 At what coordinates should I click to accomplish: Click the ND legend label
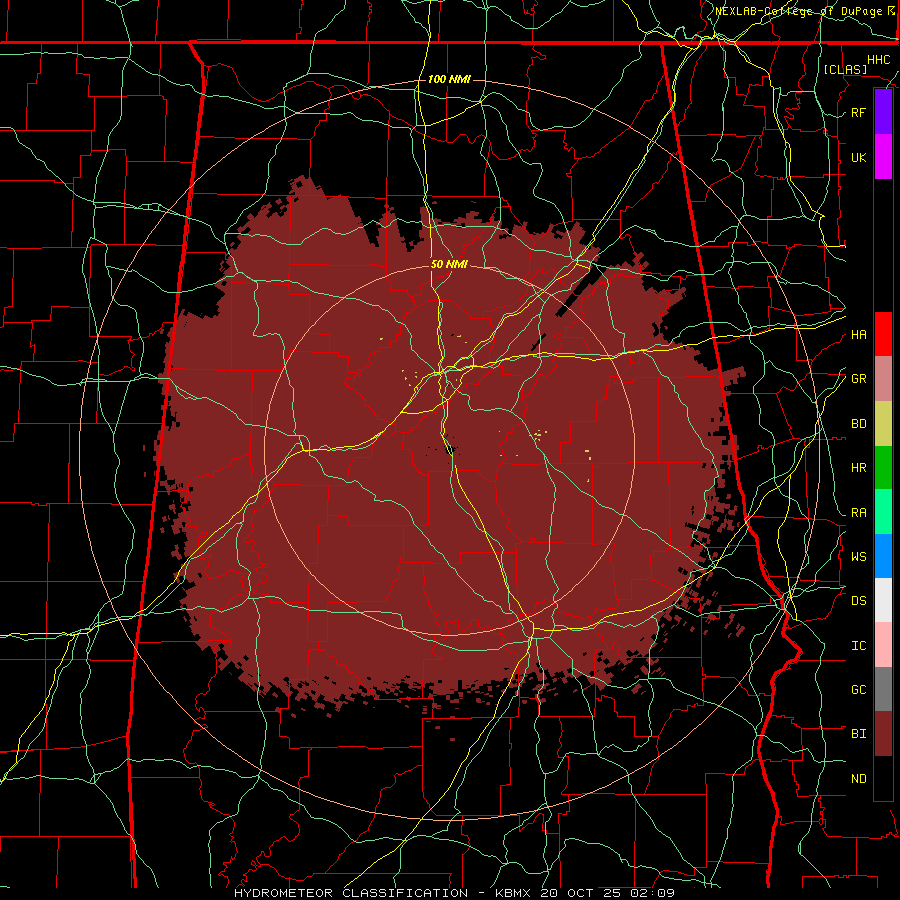(859, 779)
